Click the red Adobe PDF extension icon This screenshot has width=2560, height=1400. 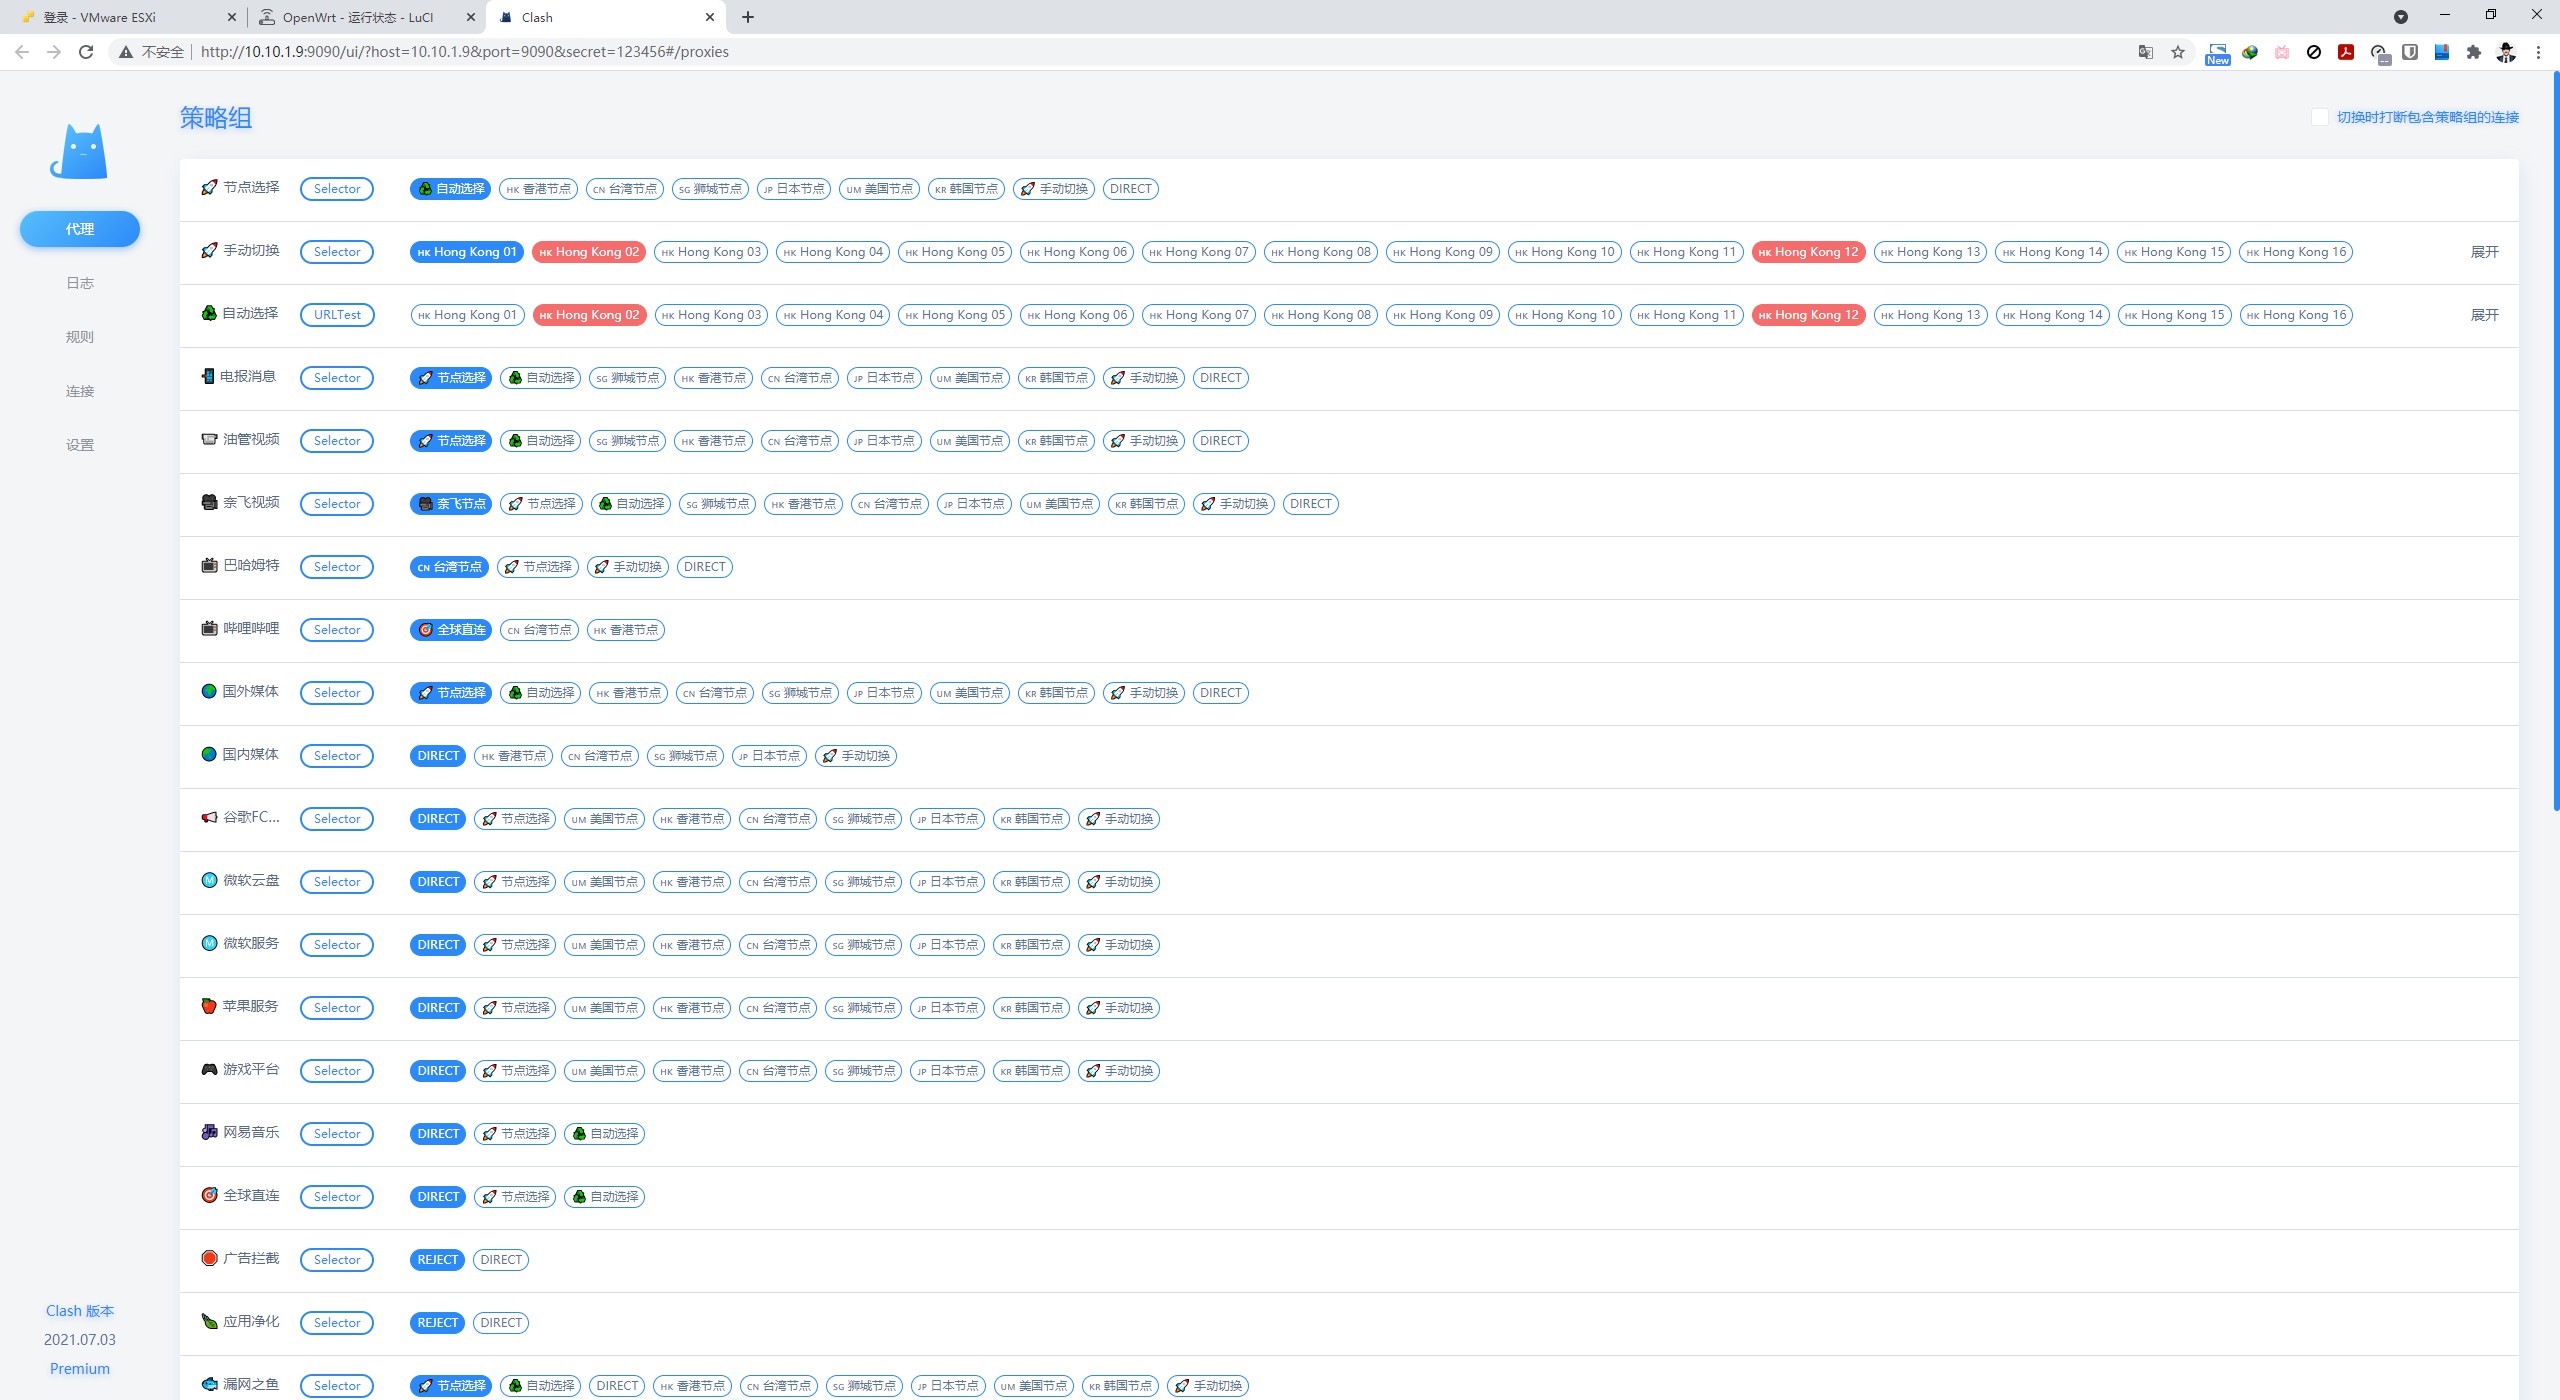tap(2346, 52)
